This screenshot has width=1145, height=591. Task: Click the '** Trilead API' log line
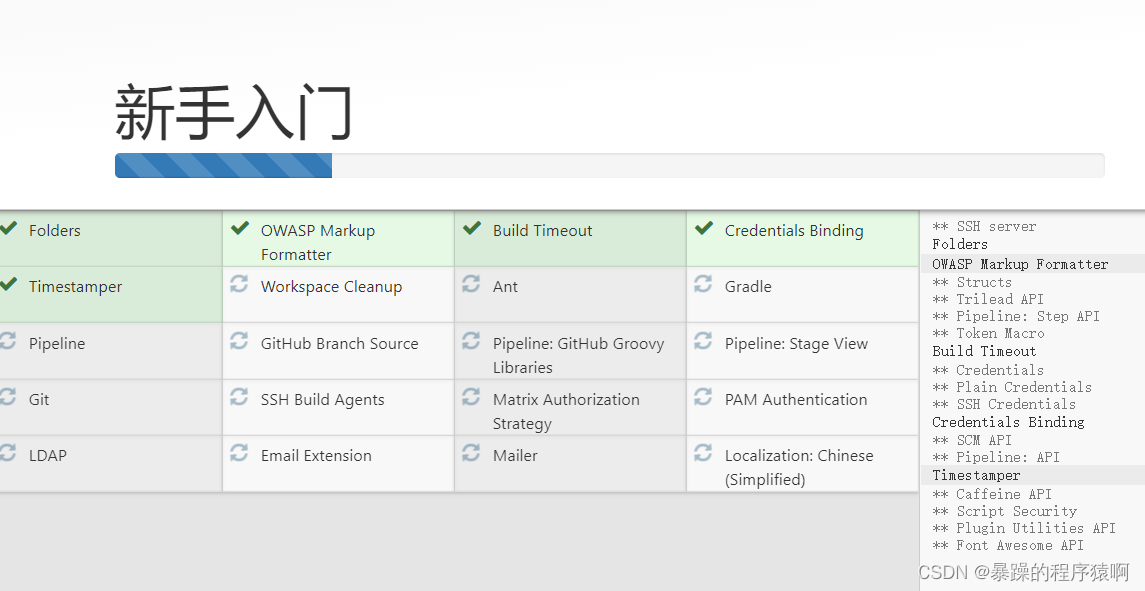(988, 299)
